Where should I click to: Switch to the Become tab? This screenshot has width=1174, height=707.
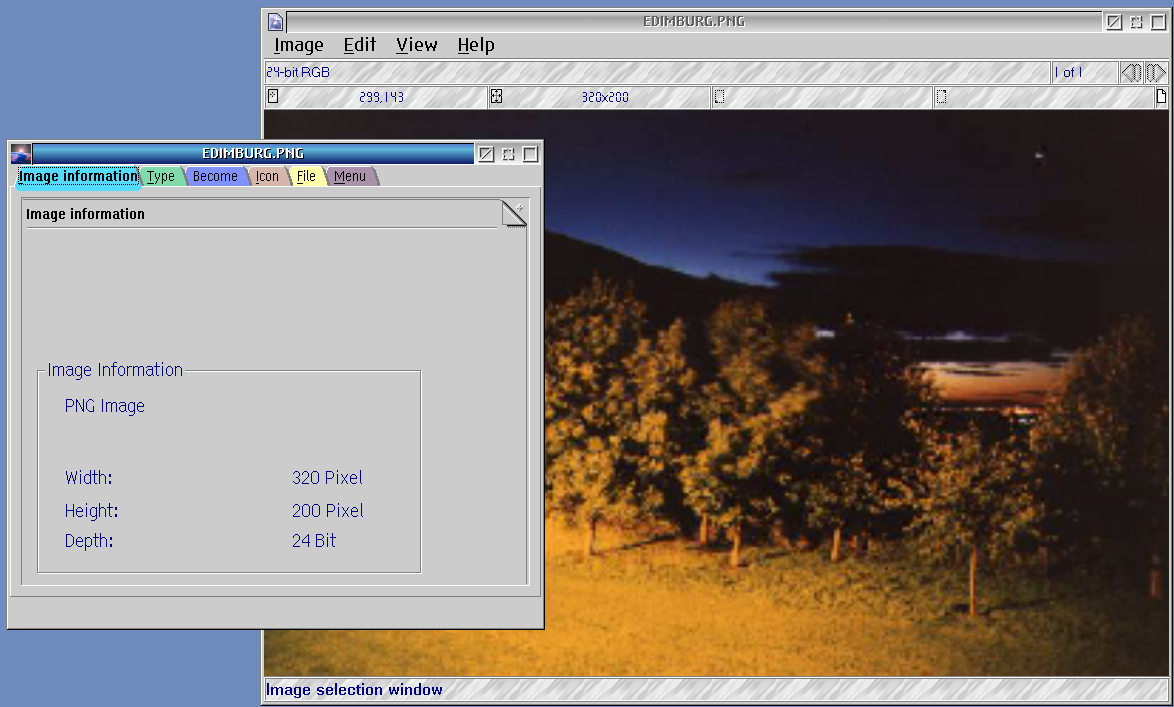point(215,177)
